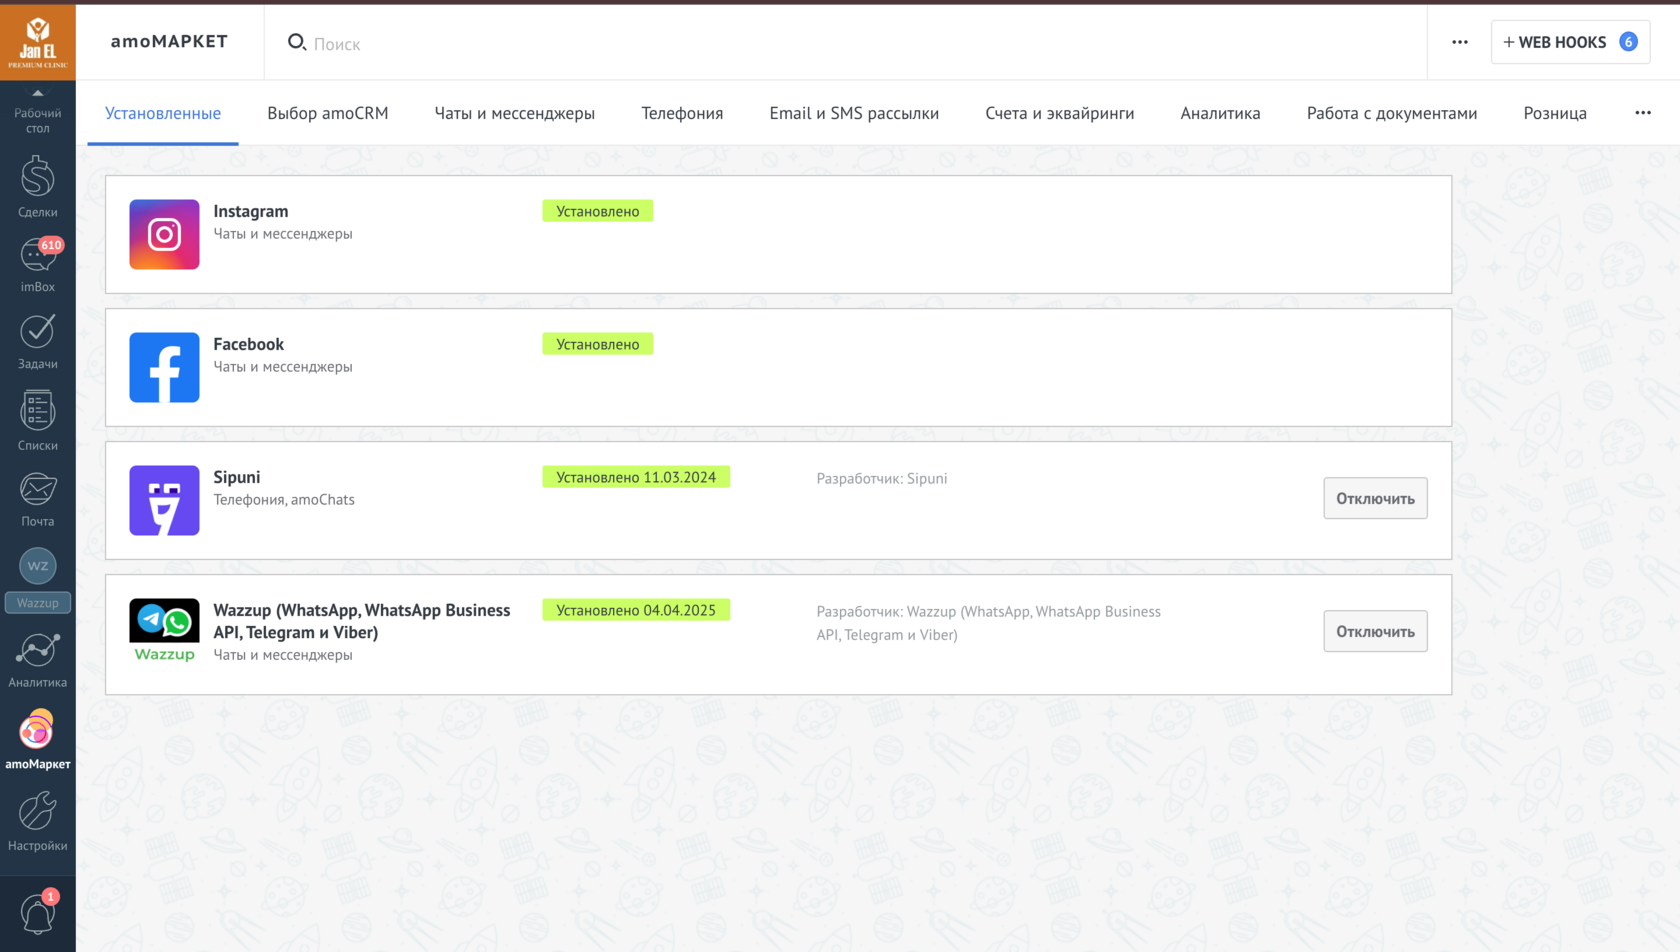Viewport: 1680px width, 952px height.
Task: Switch to the Выбор amoCRM tab
Action: [328, 113]
